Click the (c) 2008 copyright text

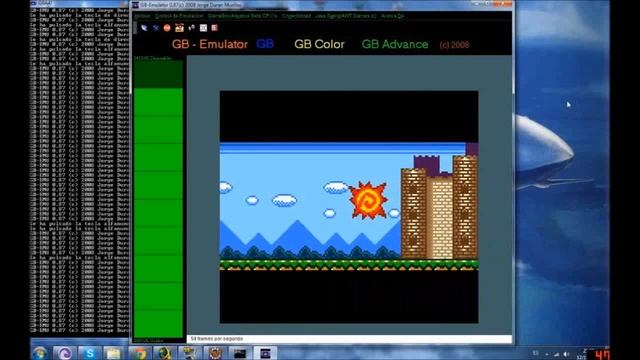click(454, 45)
